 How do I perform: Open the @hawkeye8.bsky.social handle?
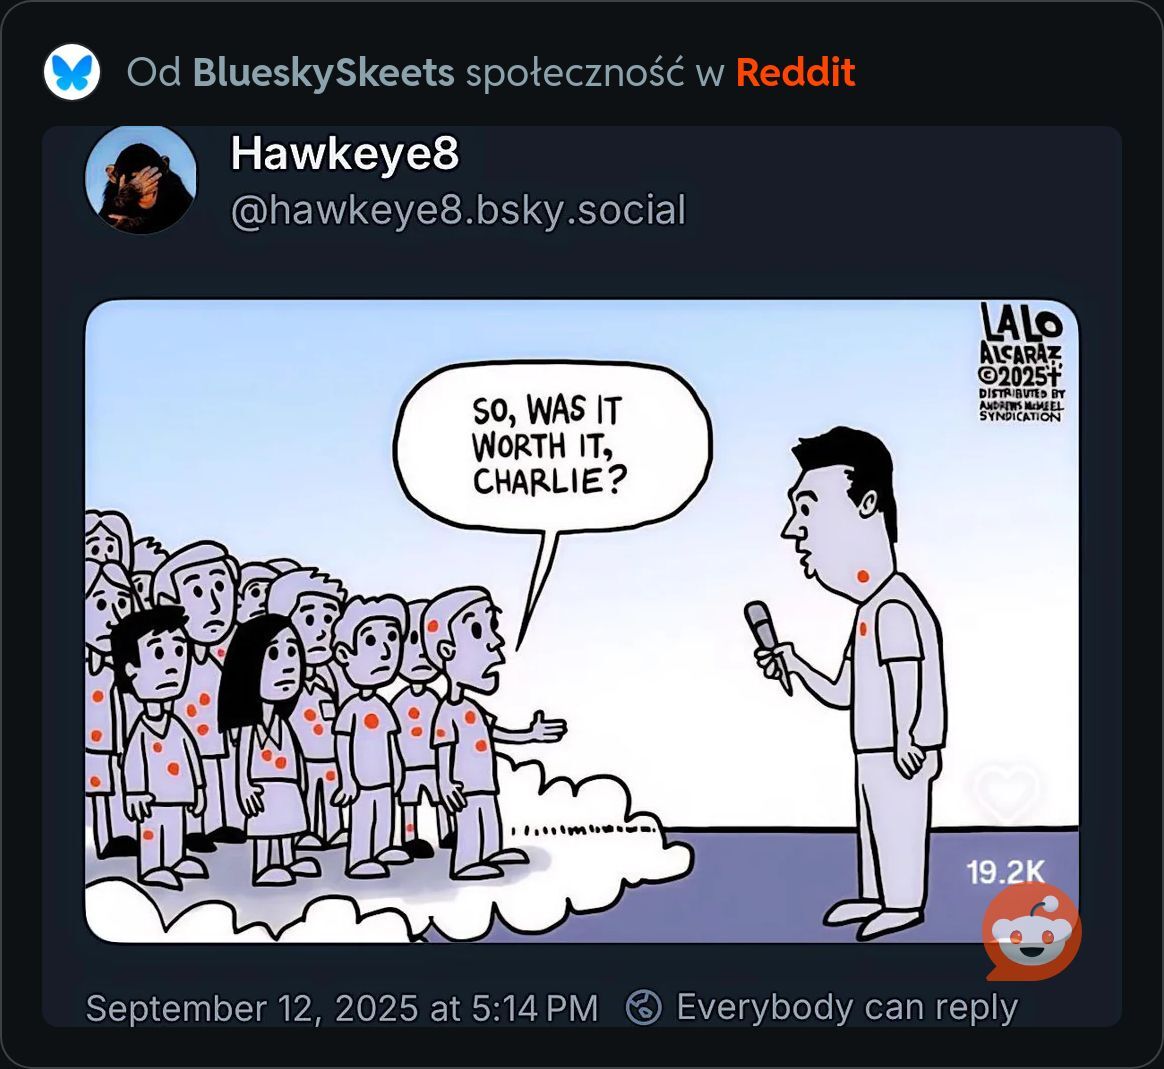458,210
